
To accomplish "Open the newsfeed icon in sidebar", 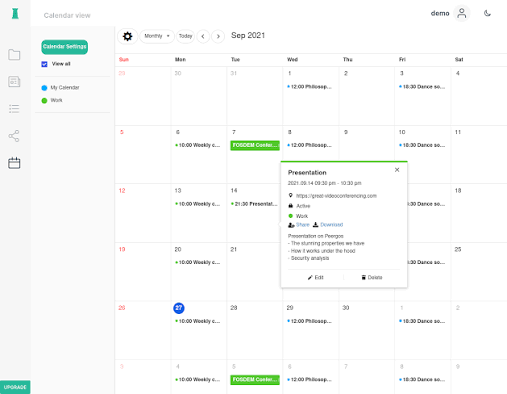I will 14,82.
